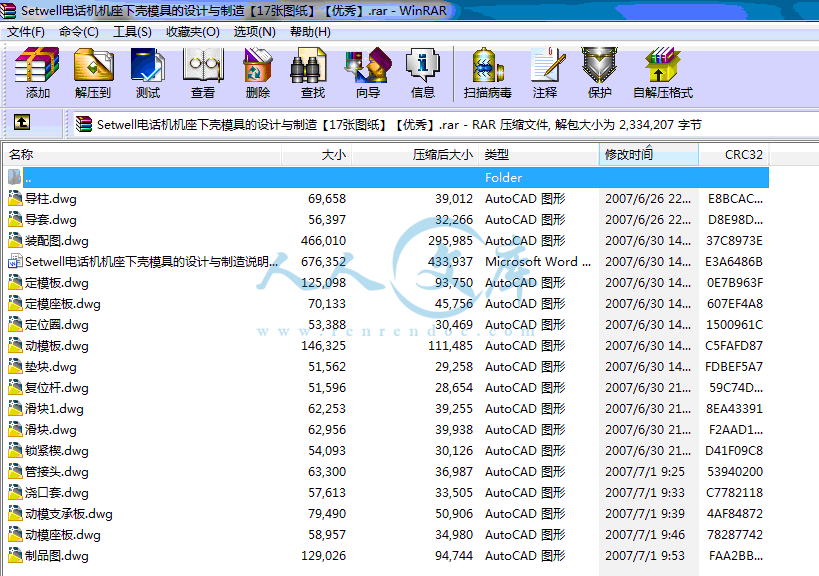This screenshot has height=576, width=819.
Task: Click modified time 2007/7/1 9:53
Action: [x=645, y=555]
